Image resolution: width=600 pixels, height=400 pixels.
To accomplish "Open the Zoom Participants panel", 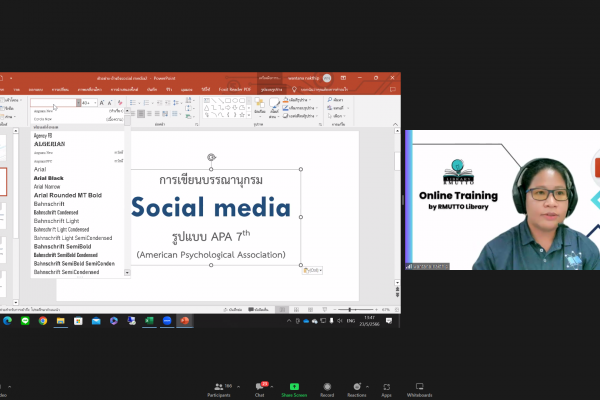I will (219, 390).
